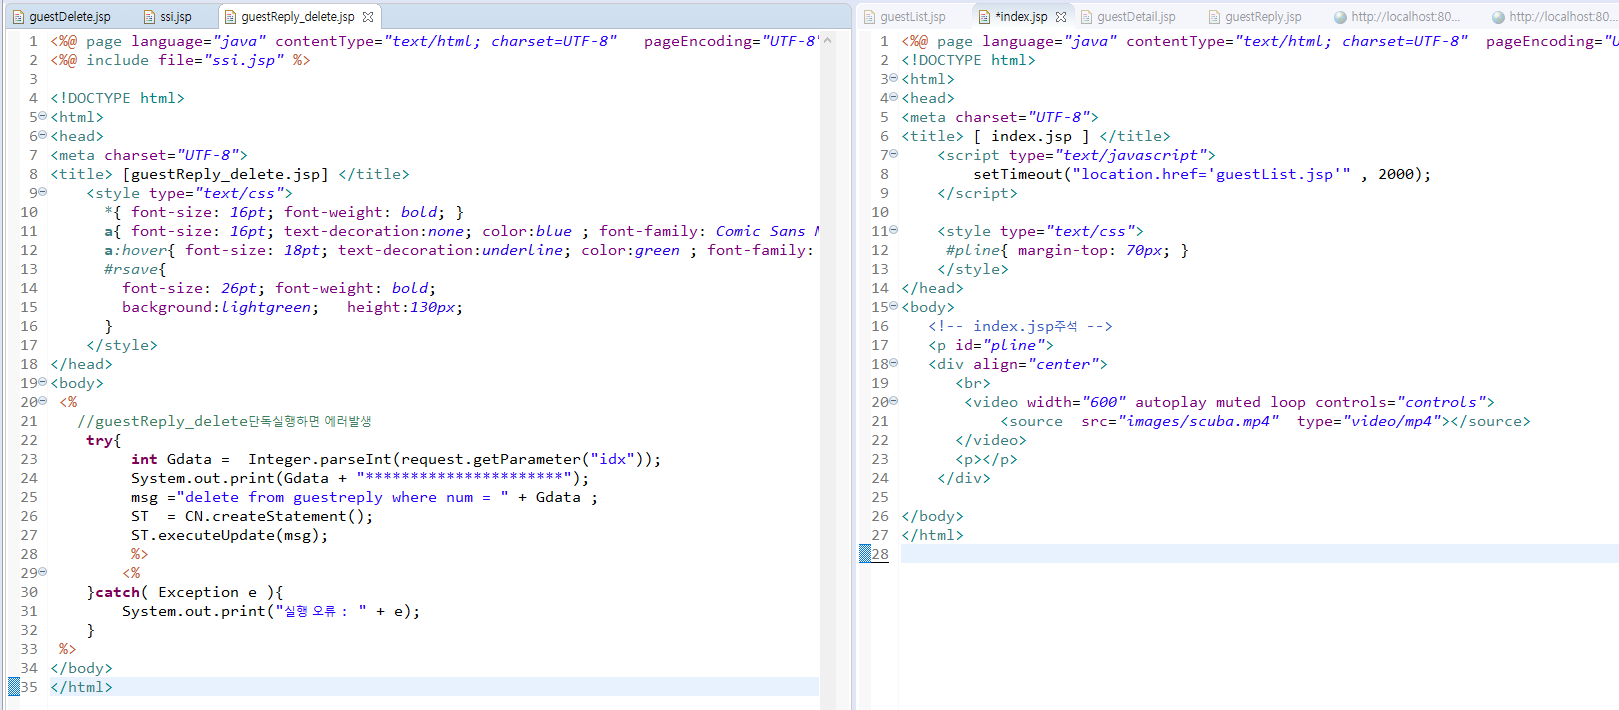Click the 'catch( Exception e ){' line

[185, 592]
